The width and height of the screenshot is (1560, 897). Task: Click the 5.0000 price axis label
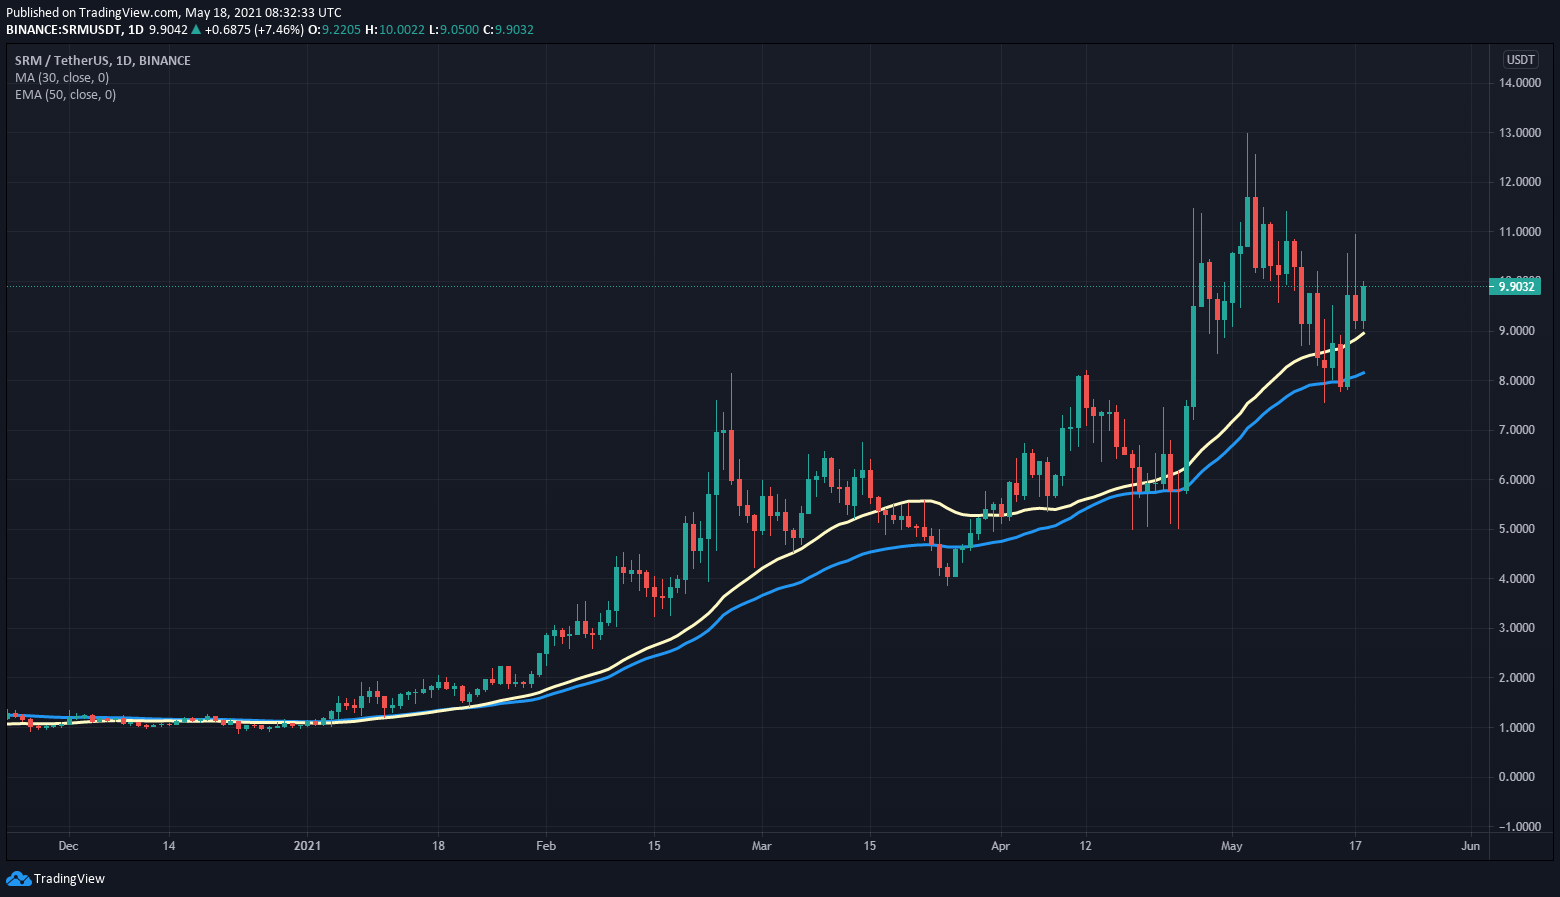1519,528
